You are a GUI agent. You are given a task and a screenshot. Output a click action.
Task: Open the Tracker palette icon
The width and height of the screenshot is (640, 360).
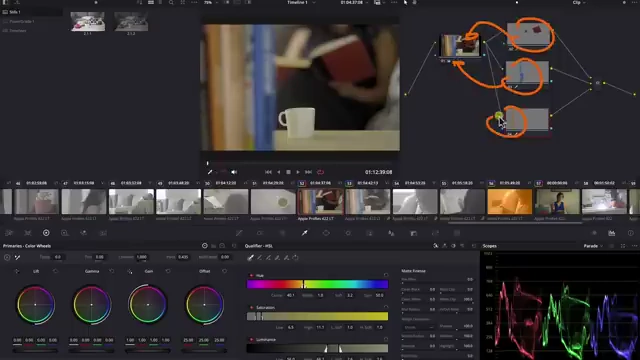(348, 233)
